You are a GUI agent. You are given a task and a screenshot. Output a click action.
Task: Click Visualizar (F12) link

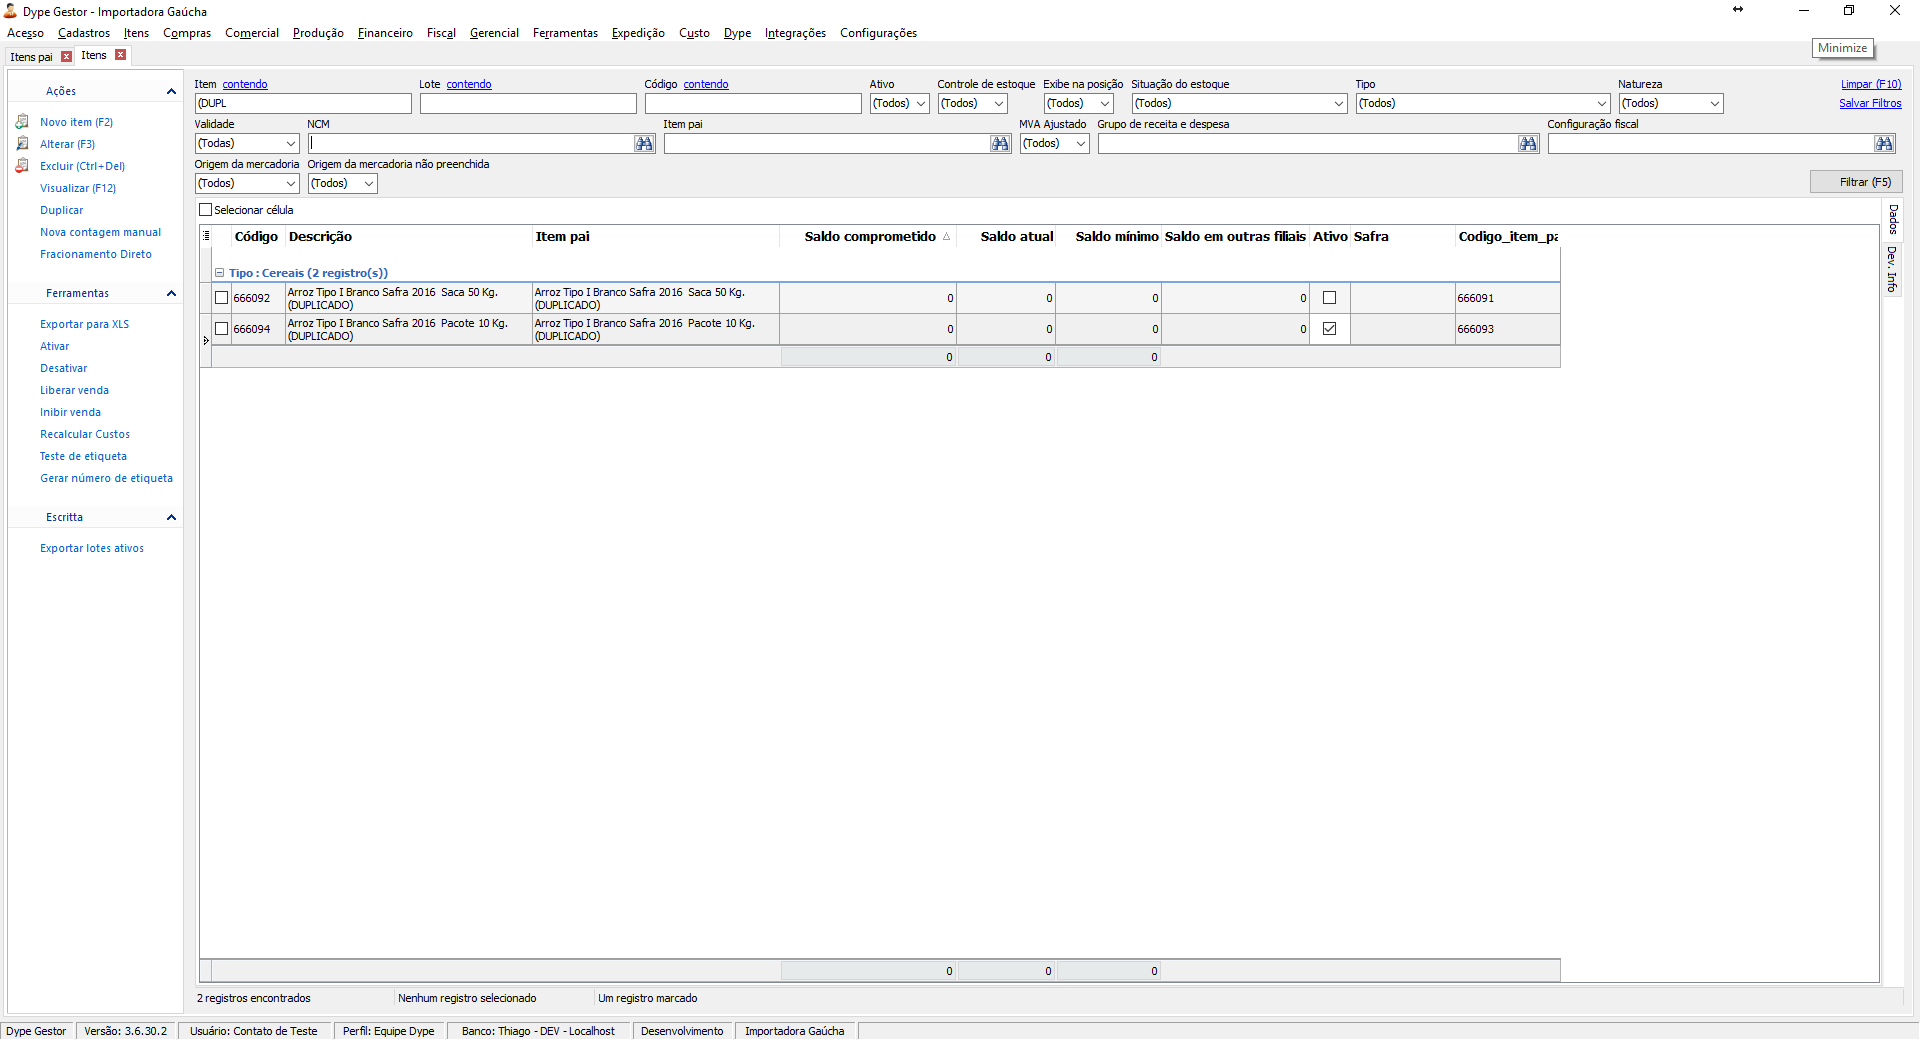coord(78,188)
